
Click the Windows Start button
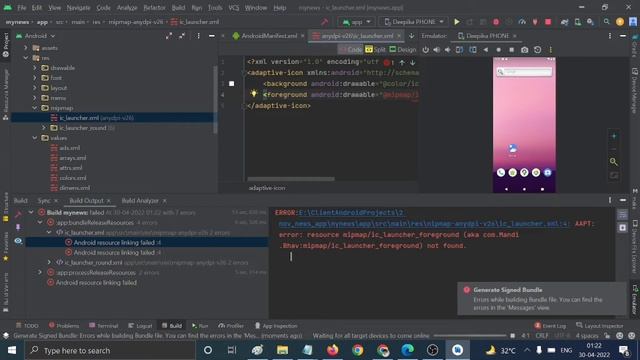[12, 350]
